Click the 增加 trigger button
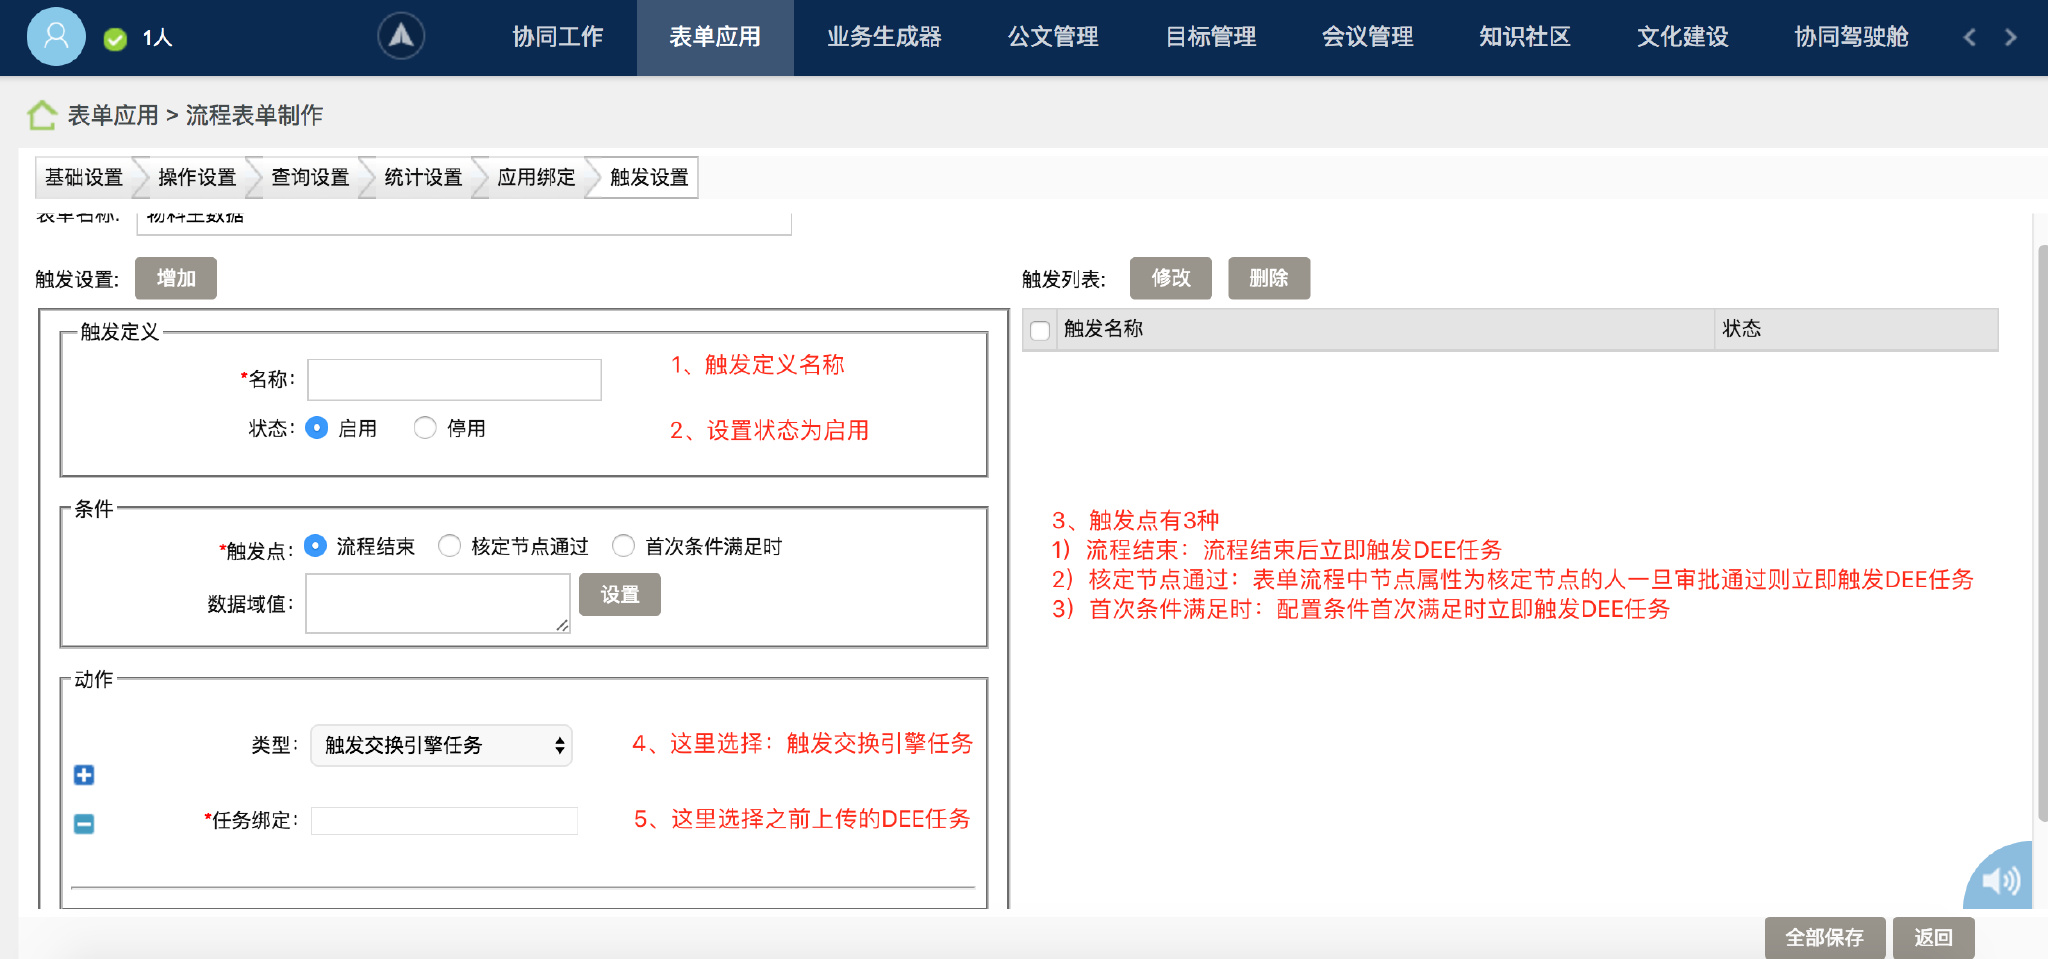This screenshot has height=959, width=2048. click(x=176, y=278)
